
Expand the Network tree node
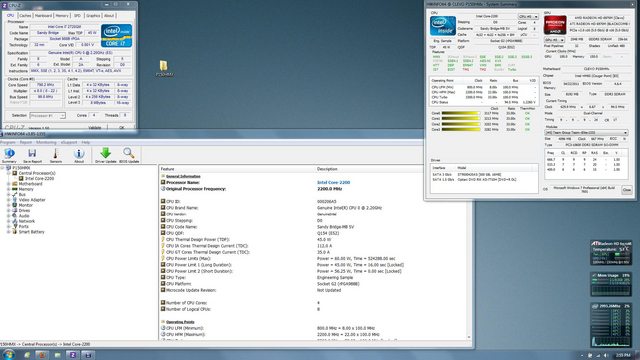9,221
